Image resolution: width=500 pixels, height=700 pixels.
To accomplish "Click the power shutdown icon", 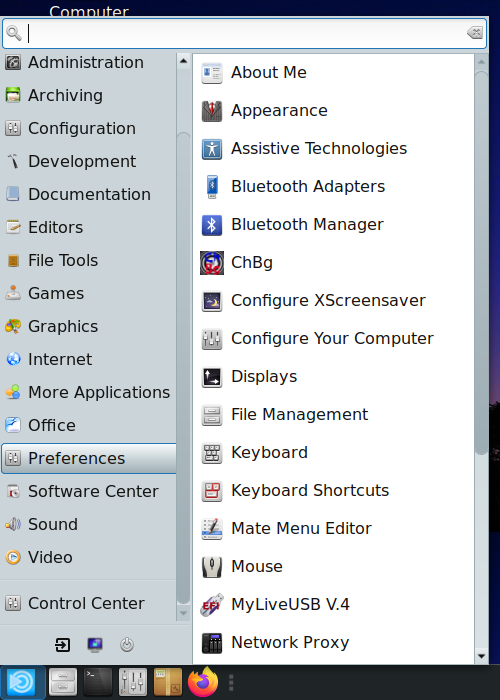I will coord(127,645).
